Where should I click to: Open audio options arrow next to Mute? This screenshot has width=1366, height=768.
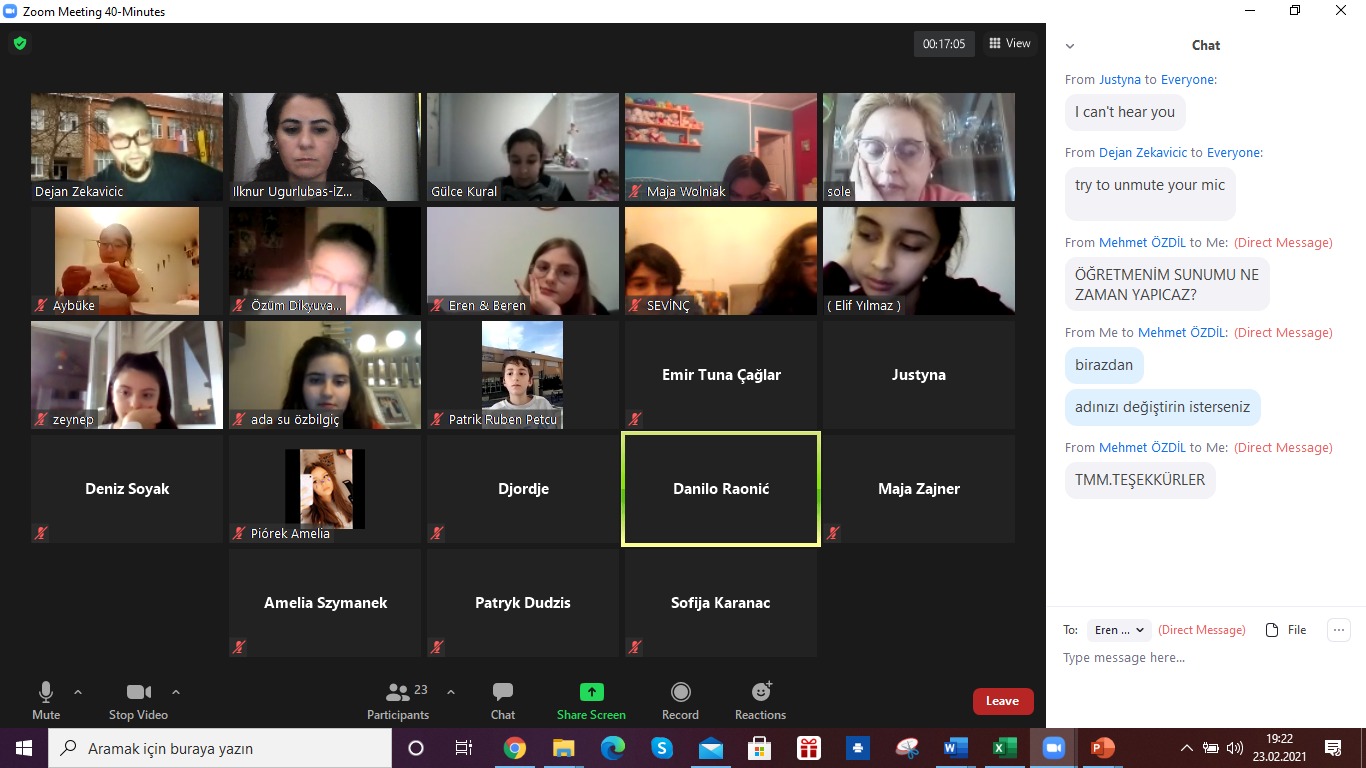(x=78, y=692)
